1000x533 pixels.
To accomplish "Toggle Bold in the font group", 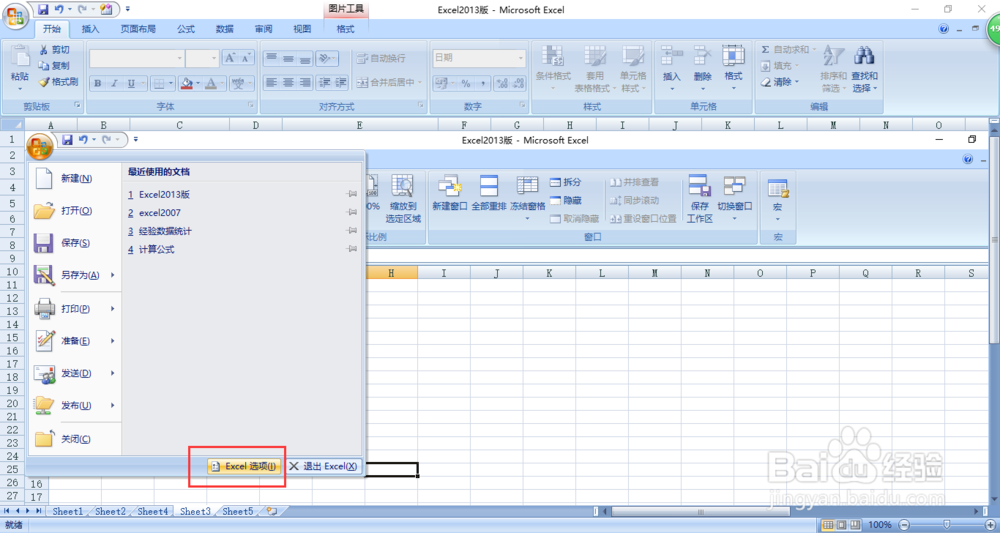I will [x=98, y=84].
